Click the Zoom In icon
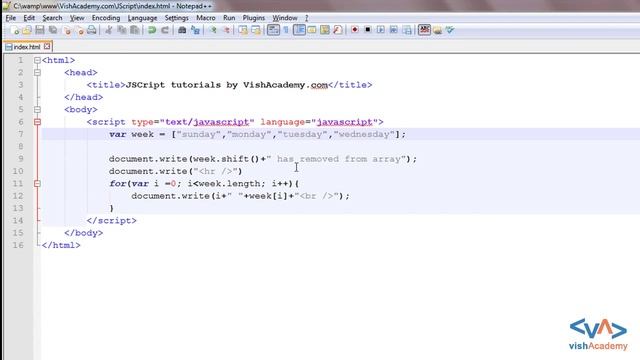 coord(213,30)
